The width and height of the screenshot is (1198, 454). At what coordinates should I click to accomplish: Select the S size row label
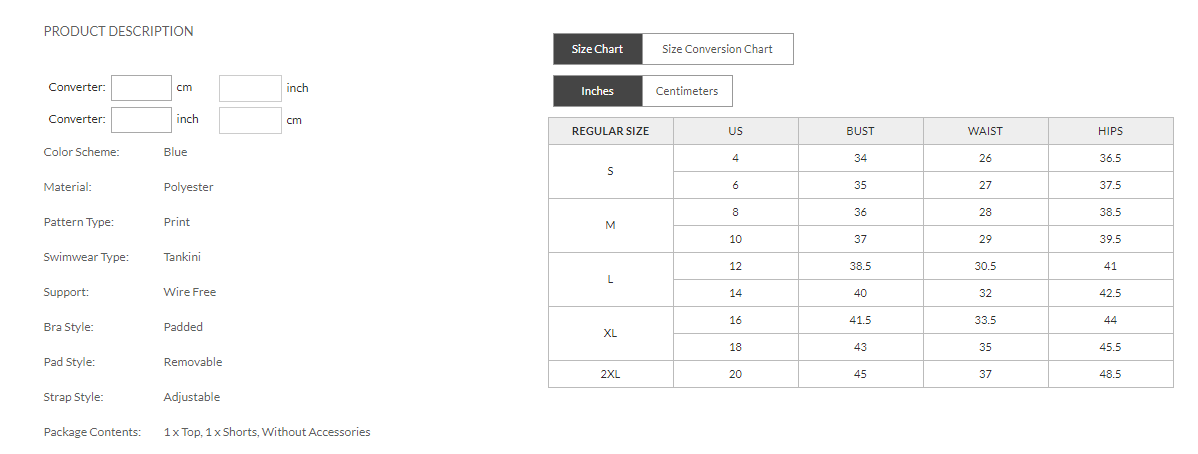[x=610, y=171]
